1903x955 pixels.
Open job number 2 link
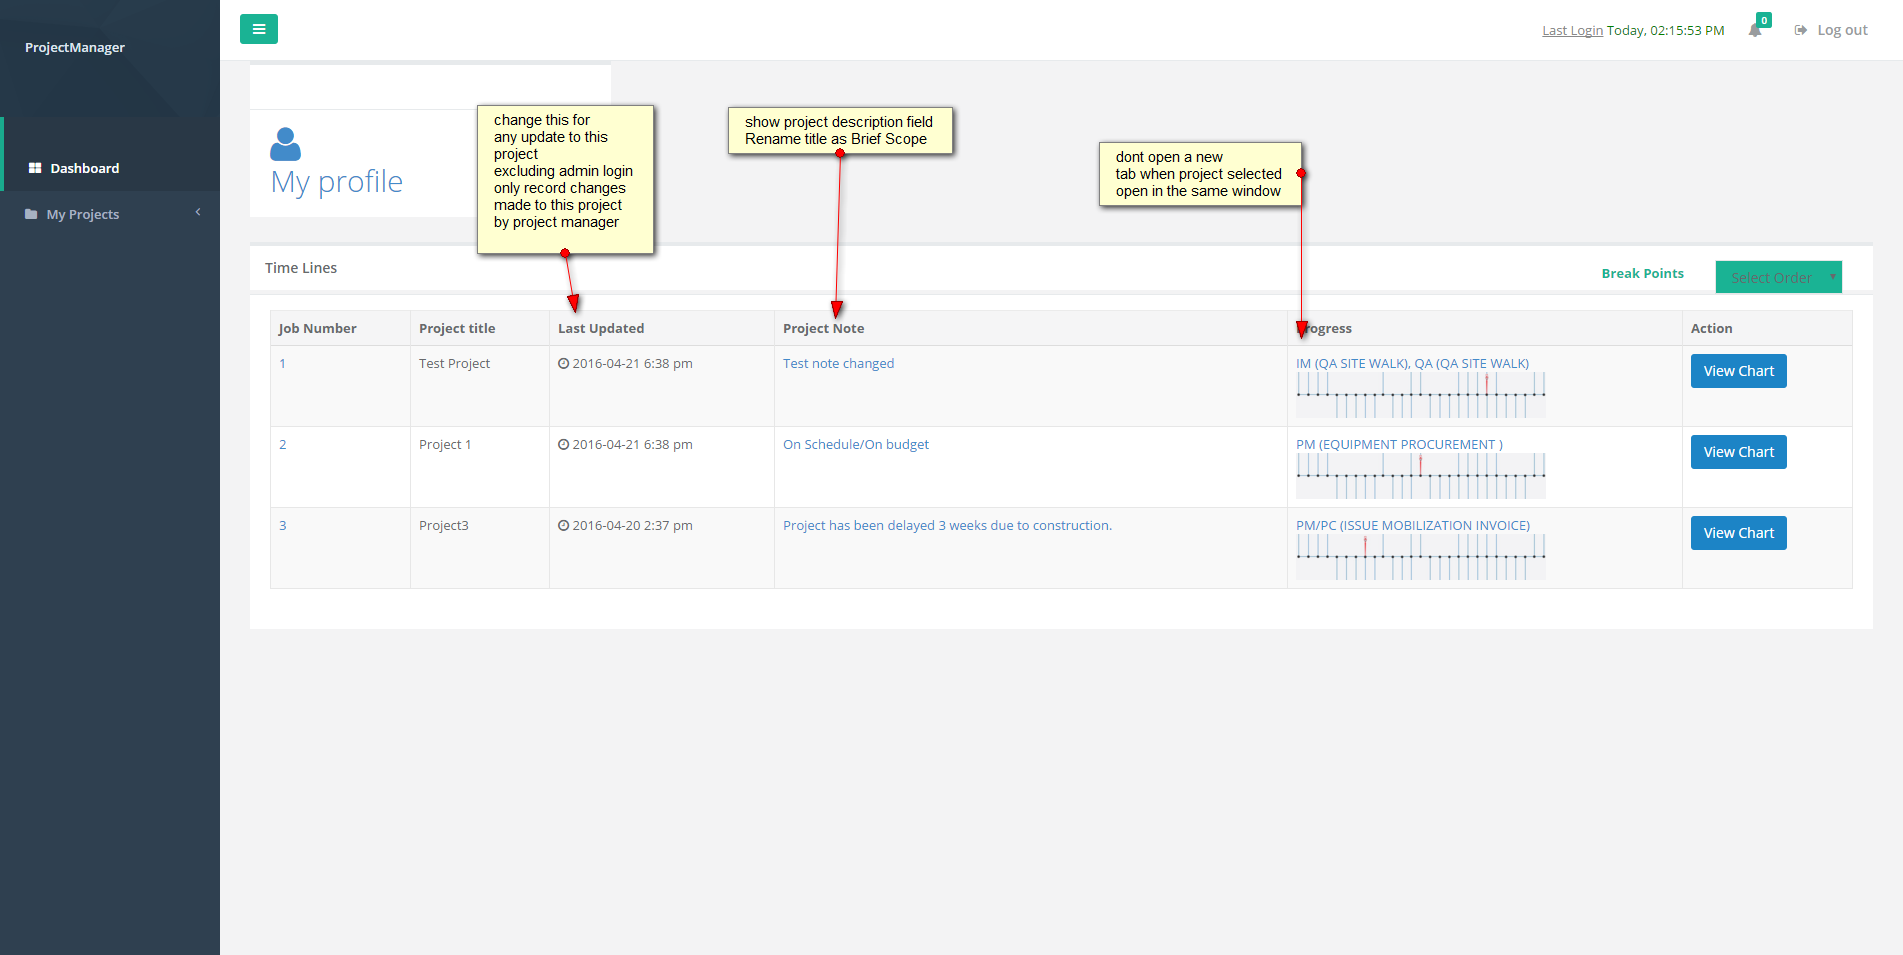[283, 444]
